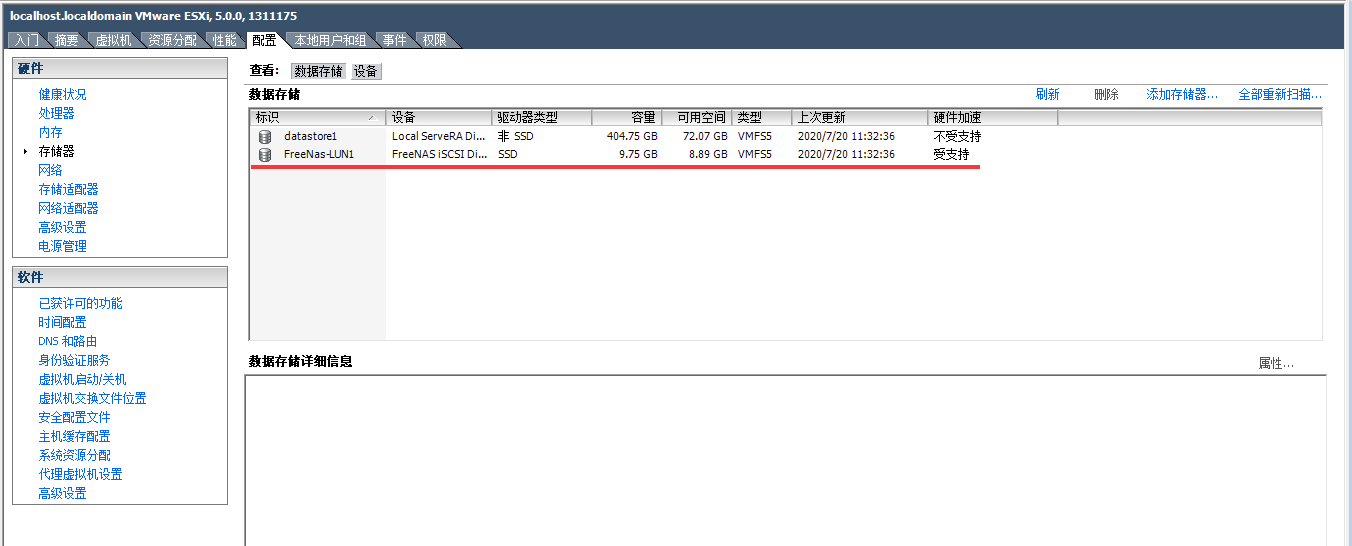This screenshot has width=1352, height=546.
Task: Click the 9.75 GB capacity cell
Action: pyautogui.click(x=638, y=155)
